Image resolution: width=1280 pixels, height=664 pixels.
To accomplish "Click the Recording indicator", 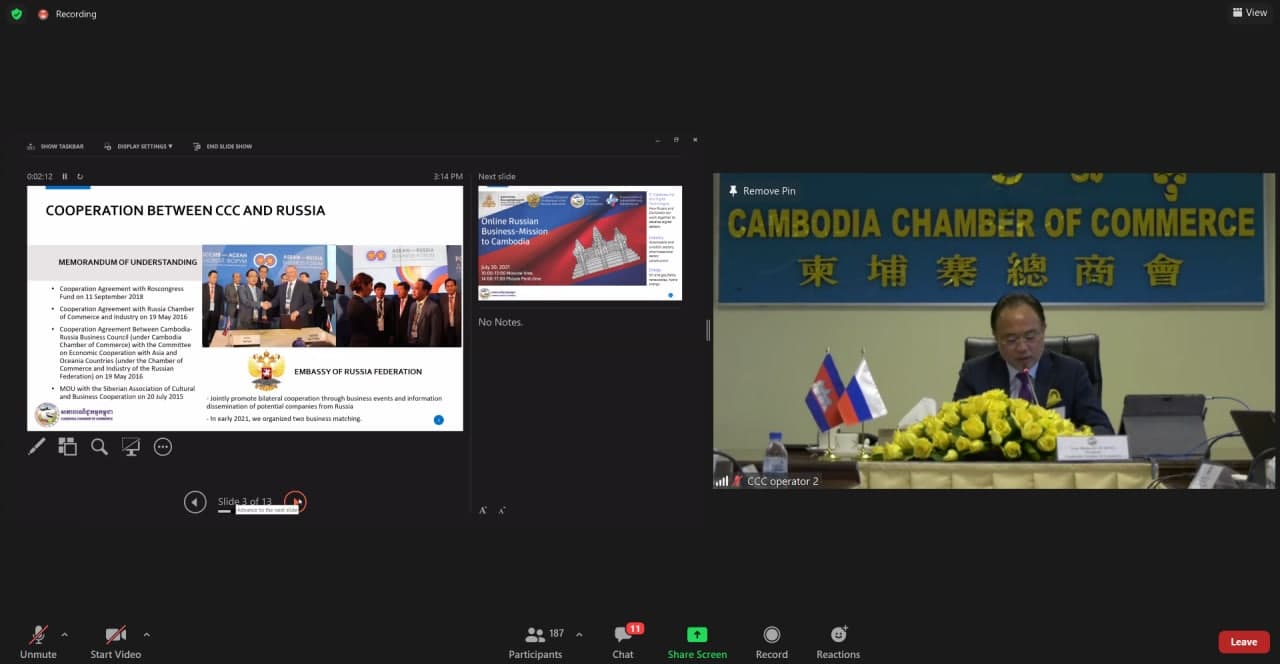I will [x=67, y=14].
